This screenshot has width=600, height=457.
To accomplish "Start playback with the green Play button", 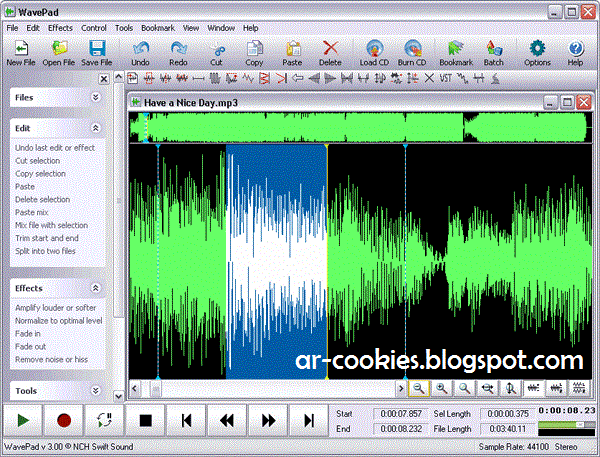I will (23, 420).
